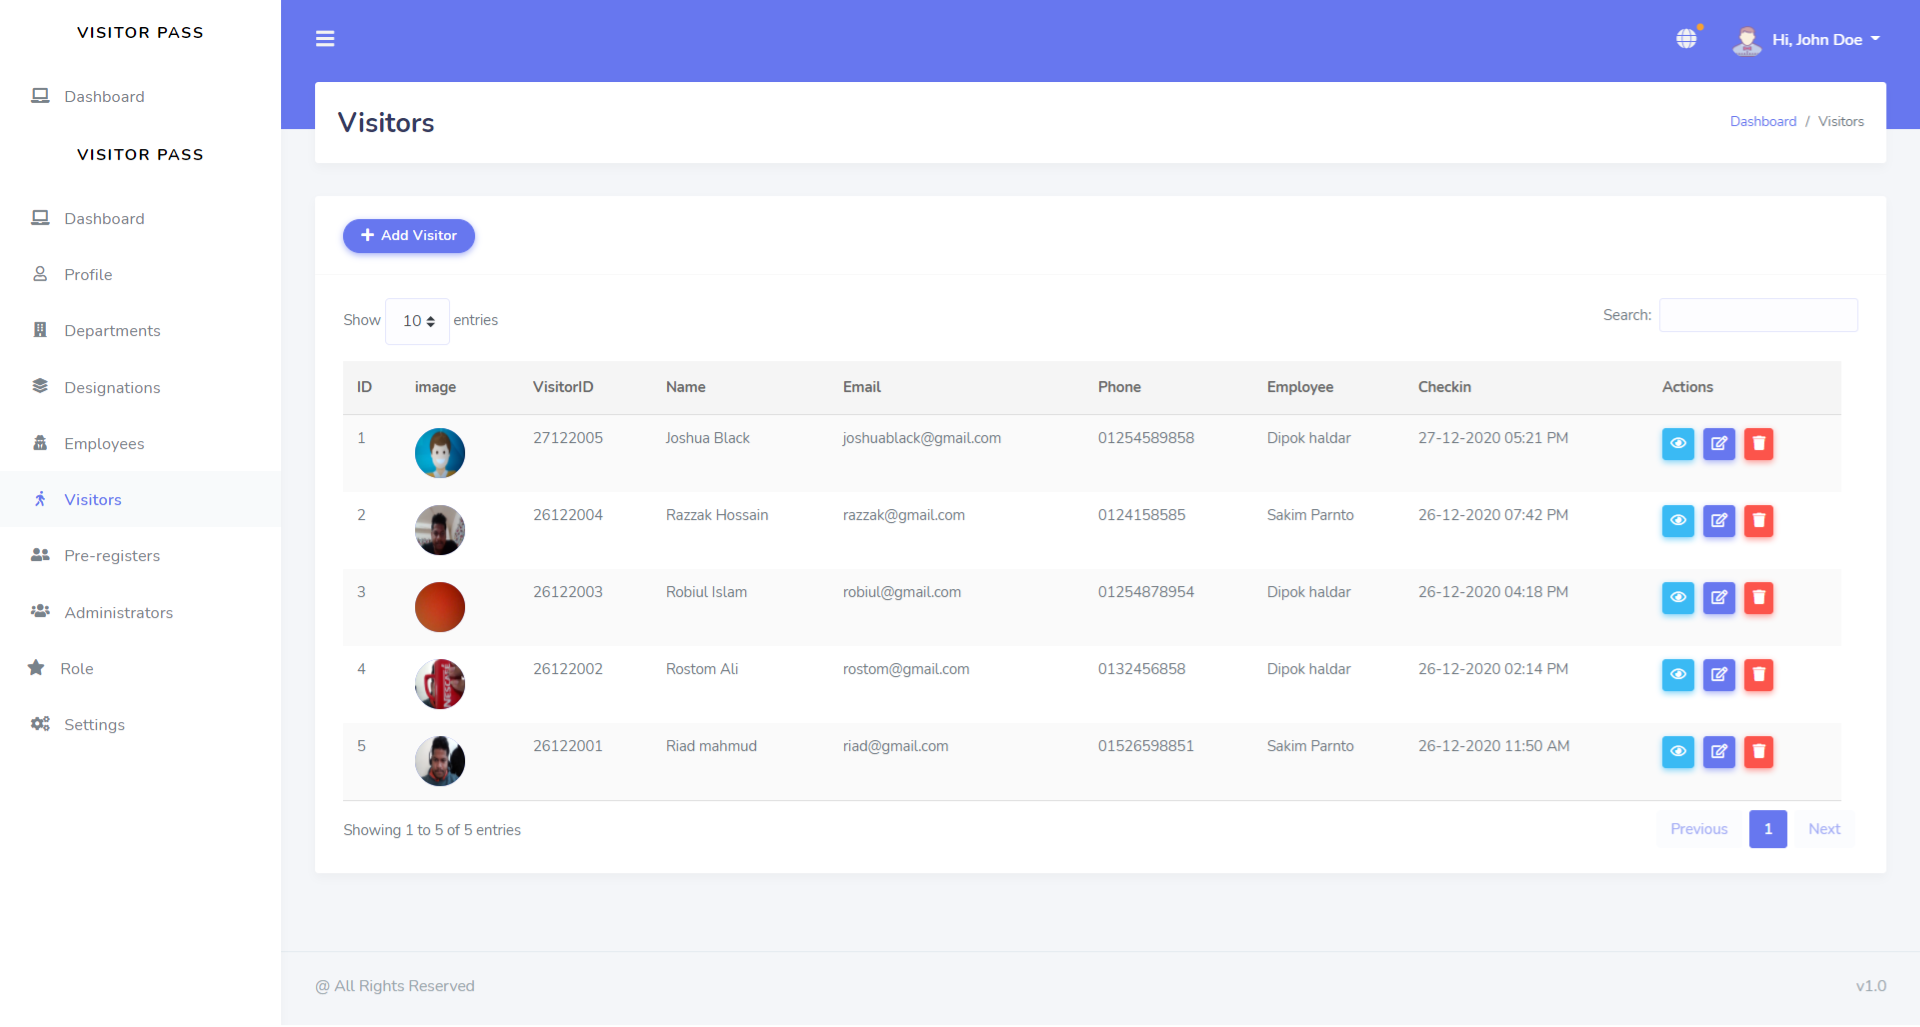Click inside the Search field
Image resolution: width=1920 pixels, height=1027 pixels.
1758,314
